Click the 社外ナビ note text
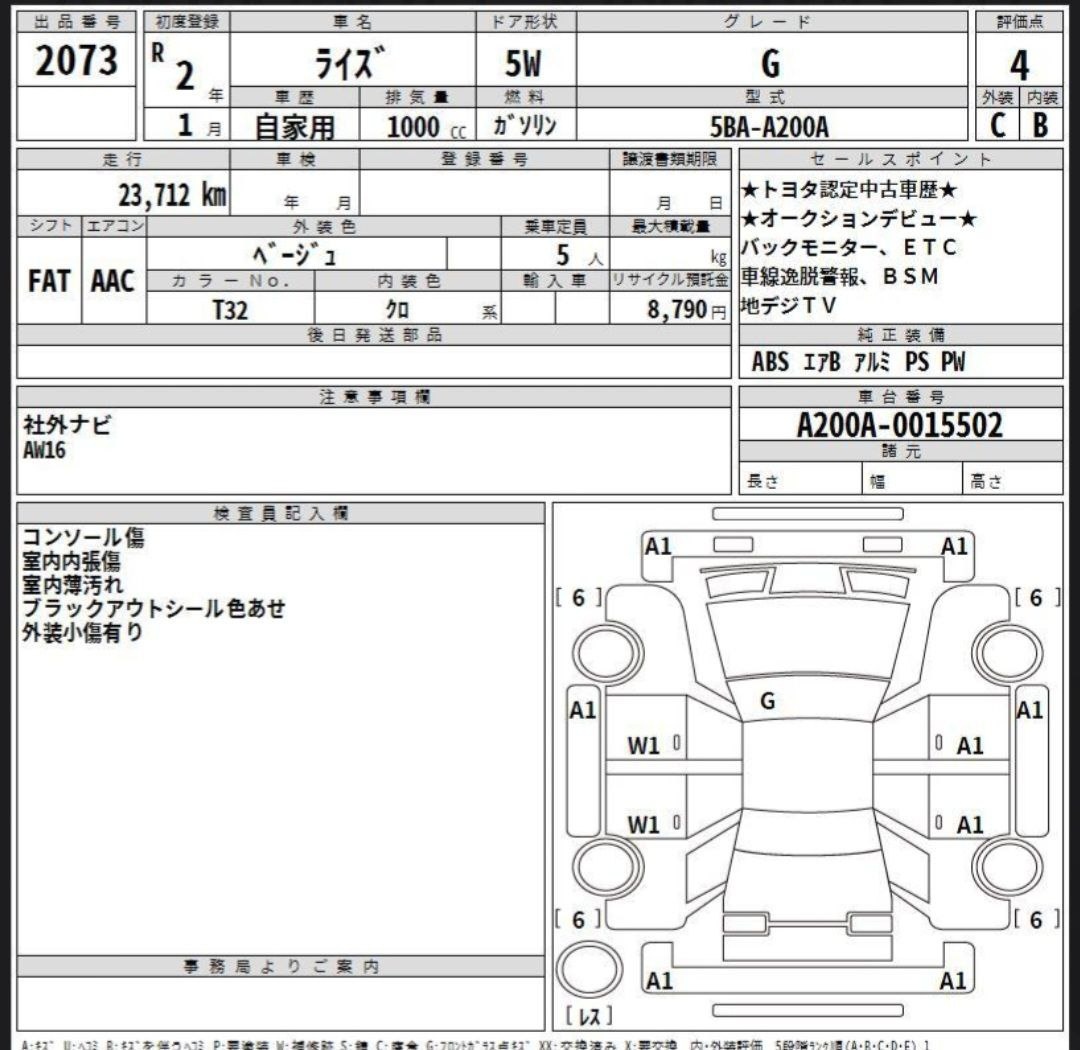Screen dimensions: 1080x1050 67,424
